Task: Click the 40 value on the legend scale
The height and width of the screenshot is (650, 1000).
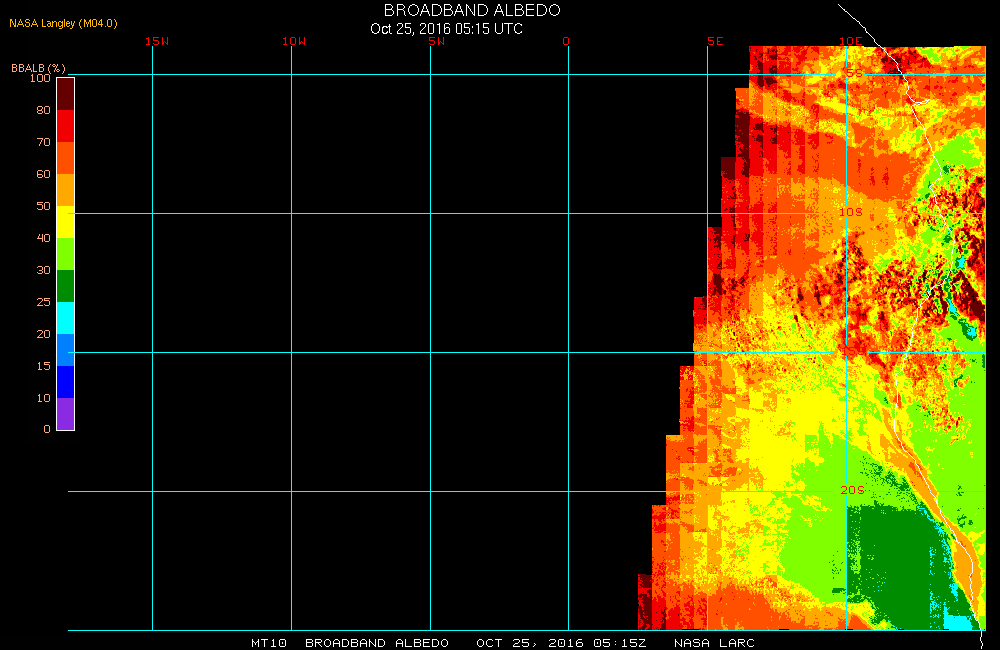Action: 43,238
